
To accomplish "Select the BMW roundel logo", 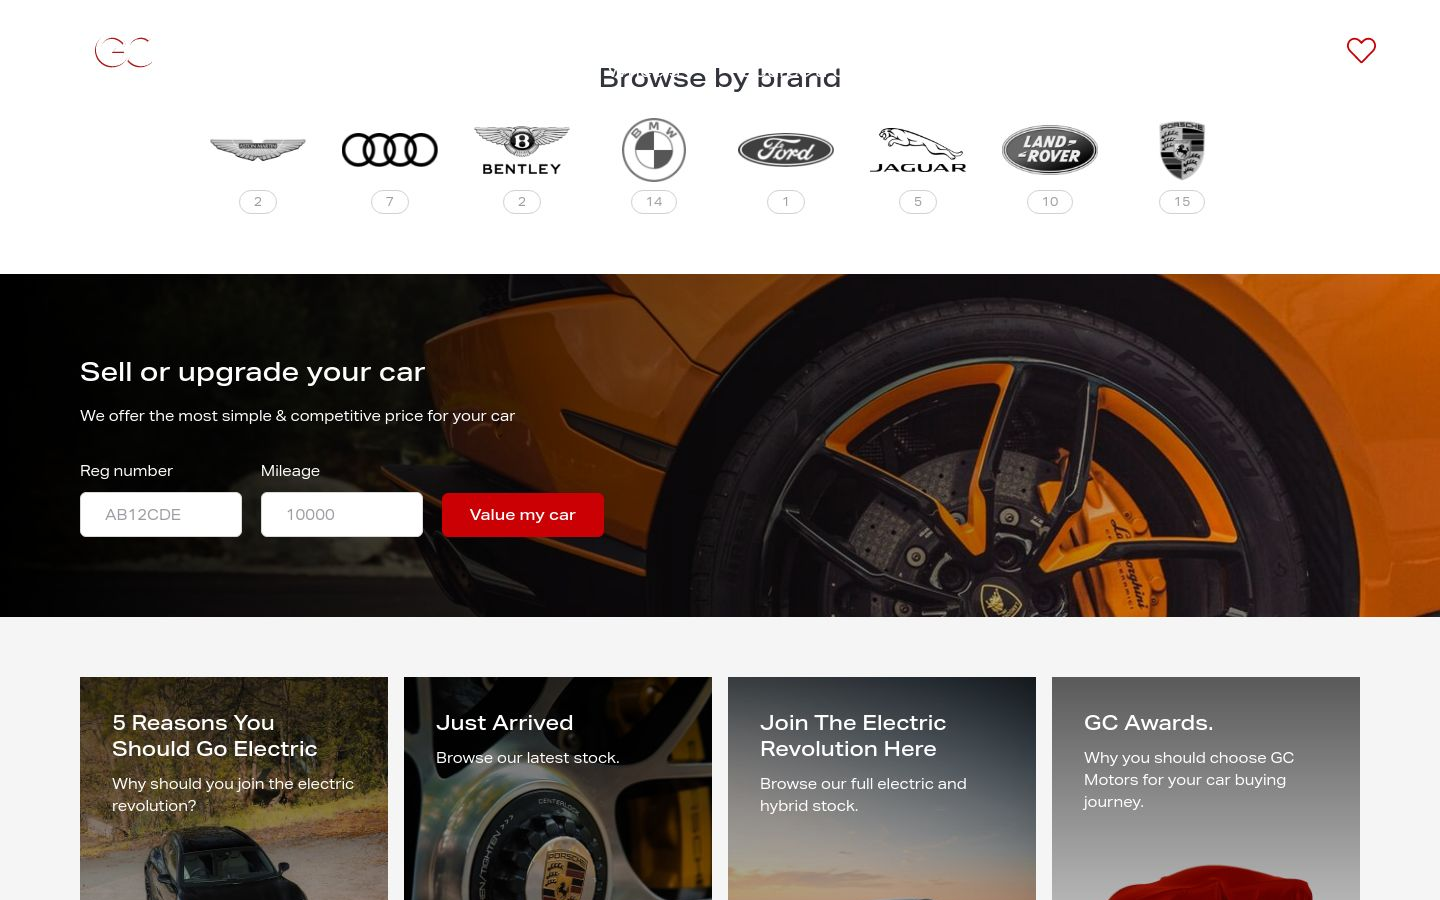I will tap(654, 150).
